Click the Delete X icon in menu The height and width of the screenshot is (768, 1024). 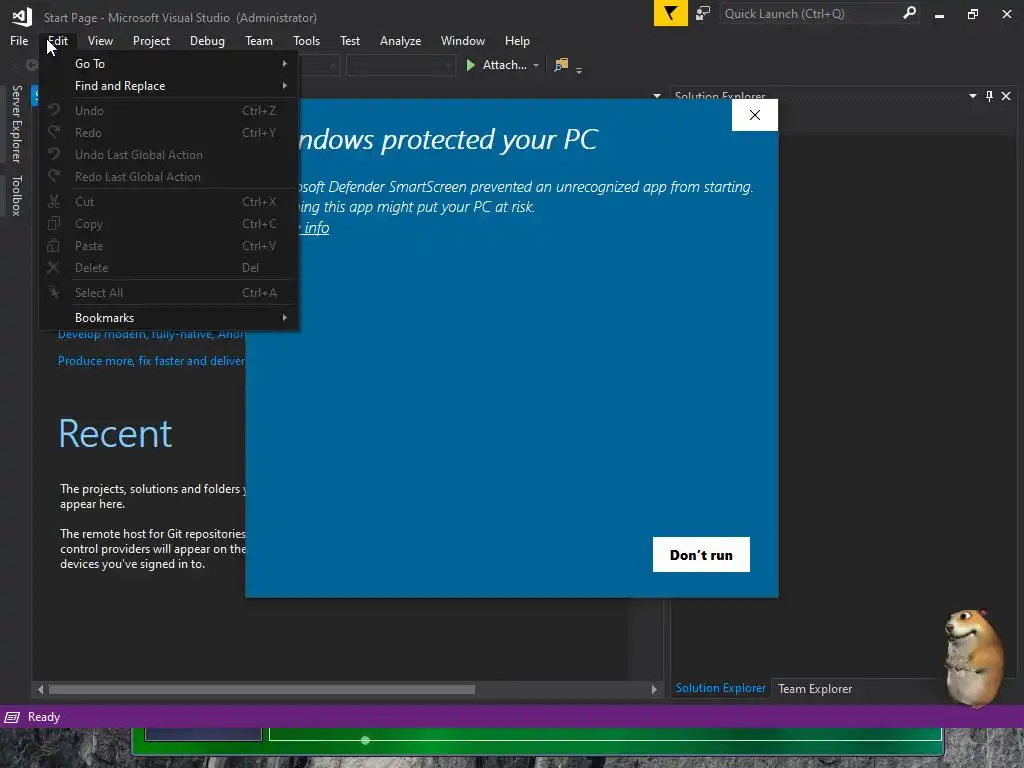click(54, 268)
